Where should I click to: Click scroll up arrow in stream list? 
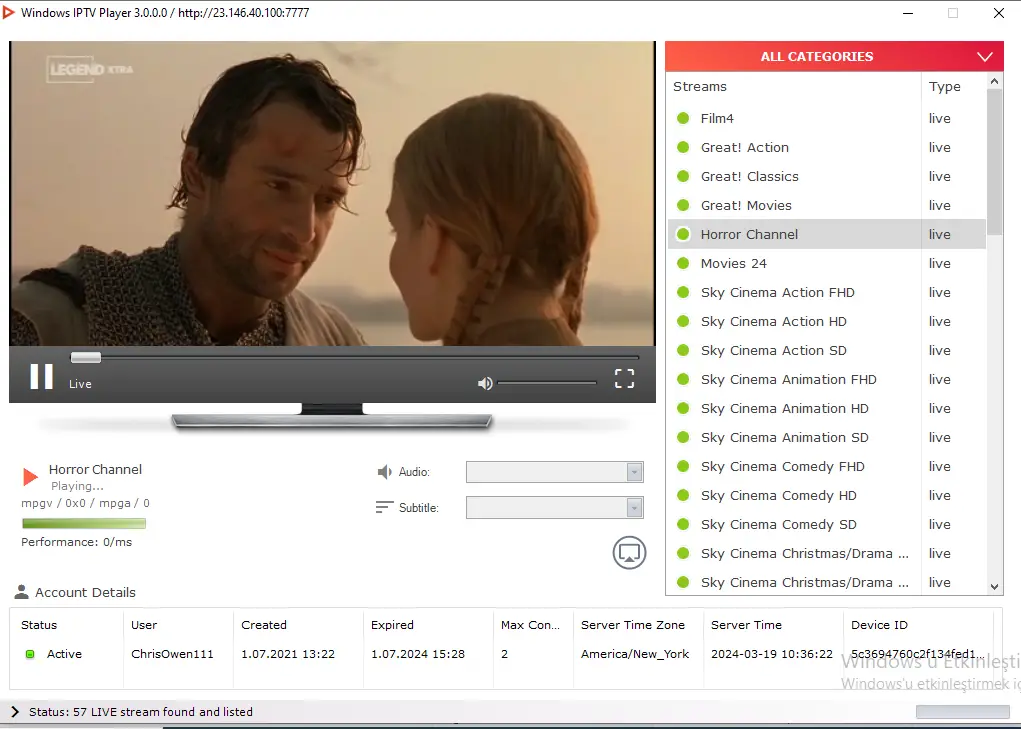994,81
